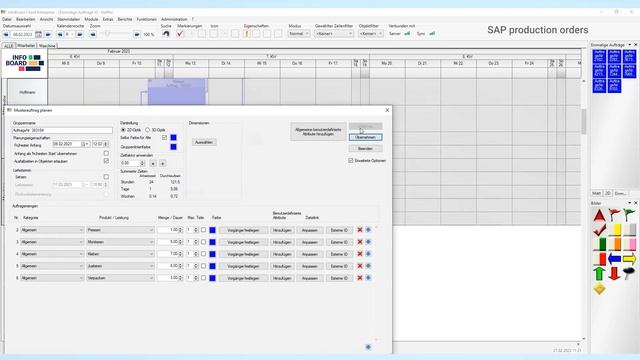Screen dimensions: 640x360
Task: Click Allgemeine benutzerdefinierte Attribute hinzufügen button
Action: pos(318,132)
